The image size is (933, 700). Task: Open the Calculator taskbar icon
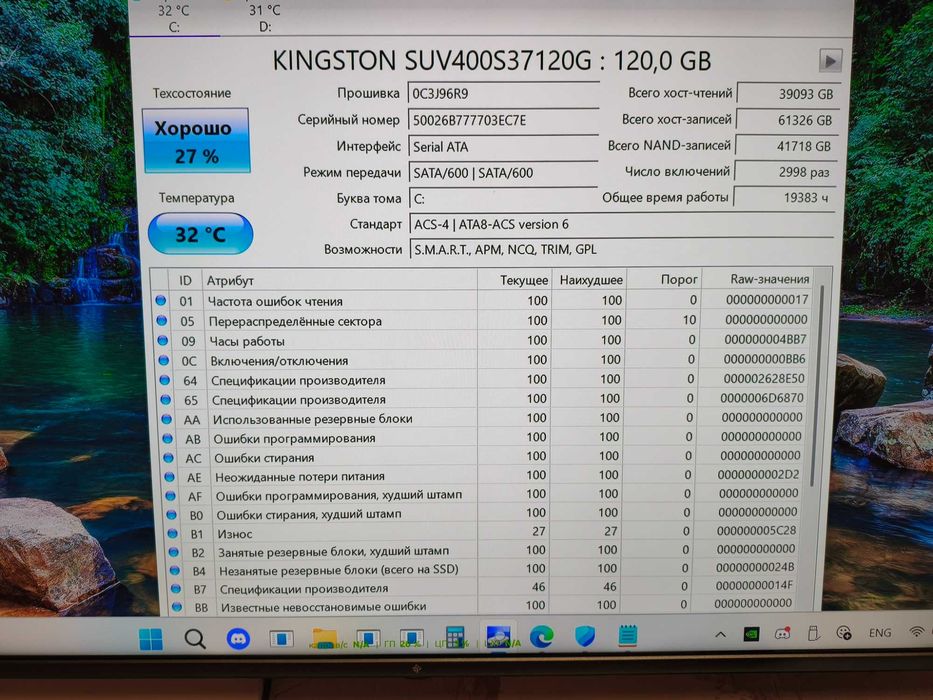[455, 637]
